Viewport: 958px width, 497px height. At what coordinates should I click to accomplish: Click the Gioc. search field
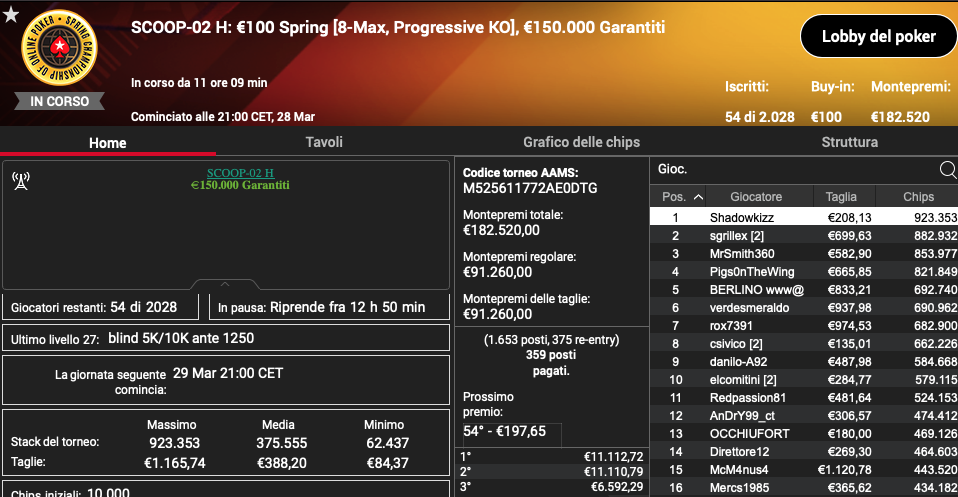pyautogui.click(x=794, y=169)
